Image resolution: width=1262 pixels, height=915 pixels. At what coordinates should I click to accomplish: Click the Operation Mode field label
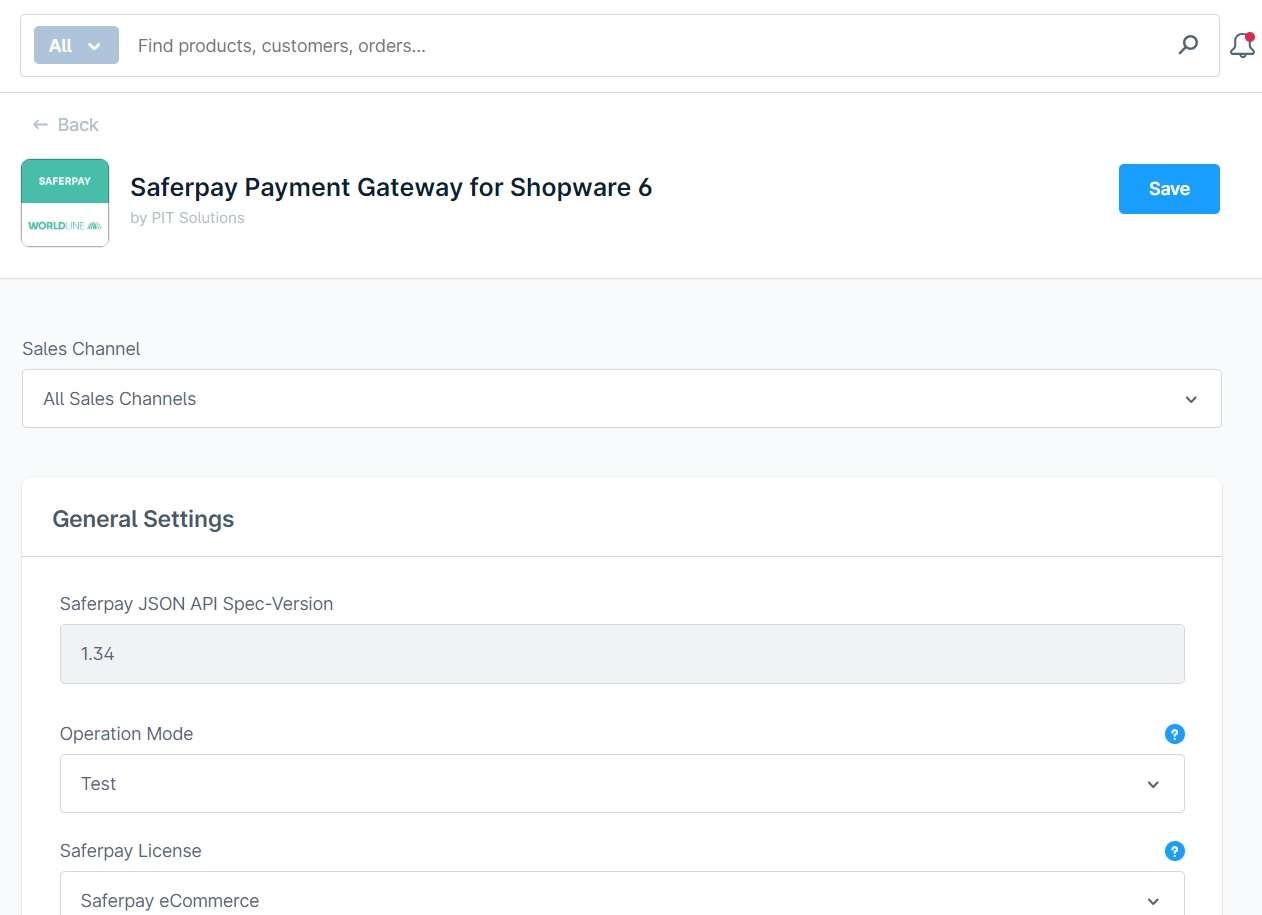pos(126,734)
